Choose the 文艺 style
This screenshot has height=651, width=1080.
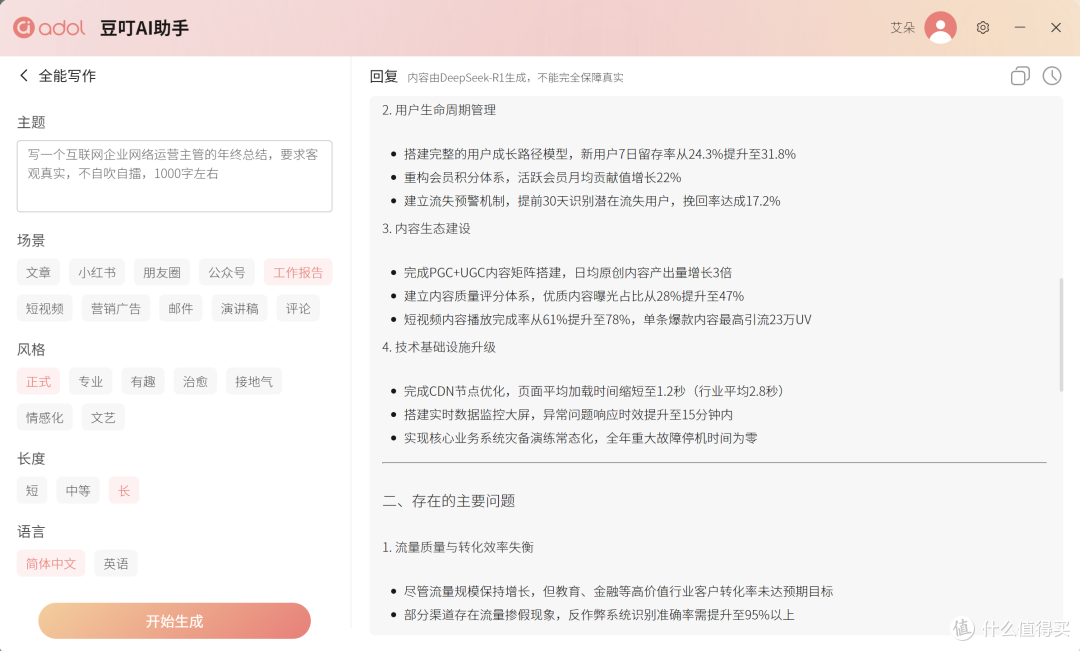click(x=103, y=417)
